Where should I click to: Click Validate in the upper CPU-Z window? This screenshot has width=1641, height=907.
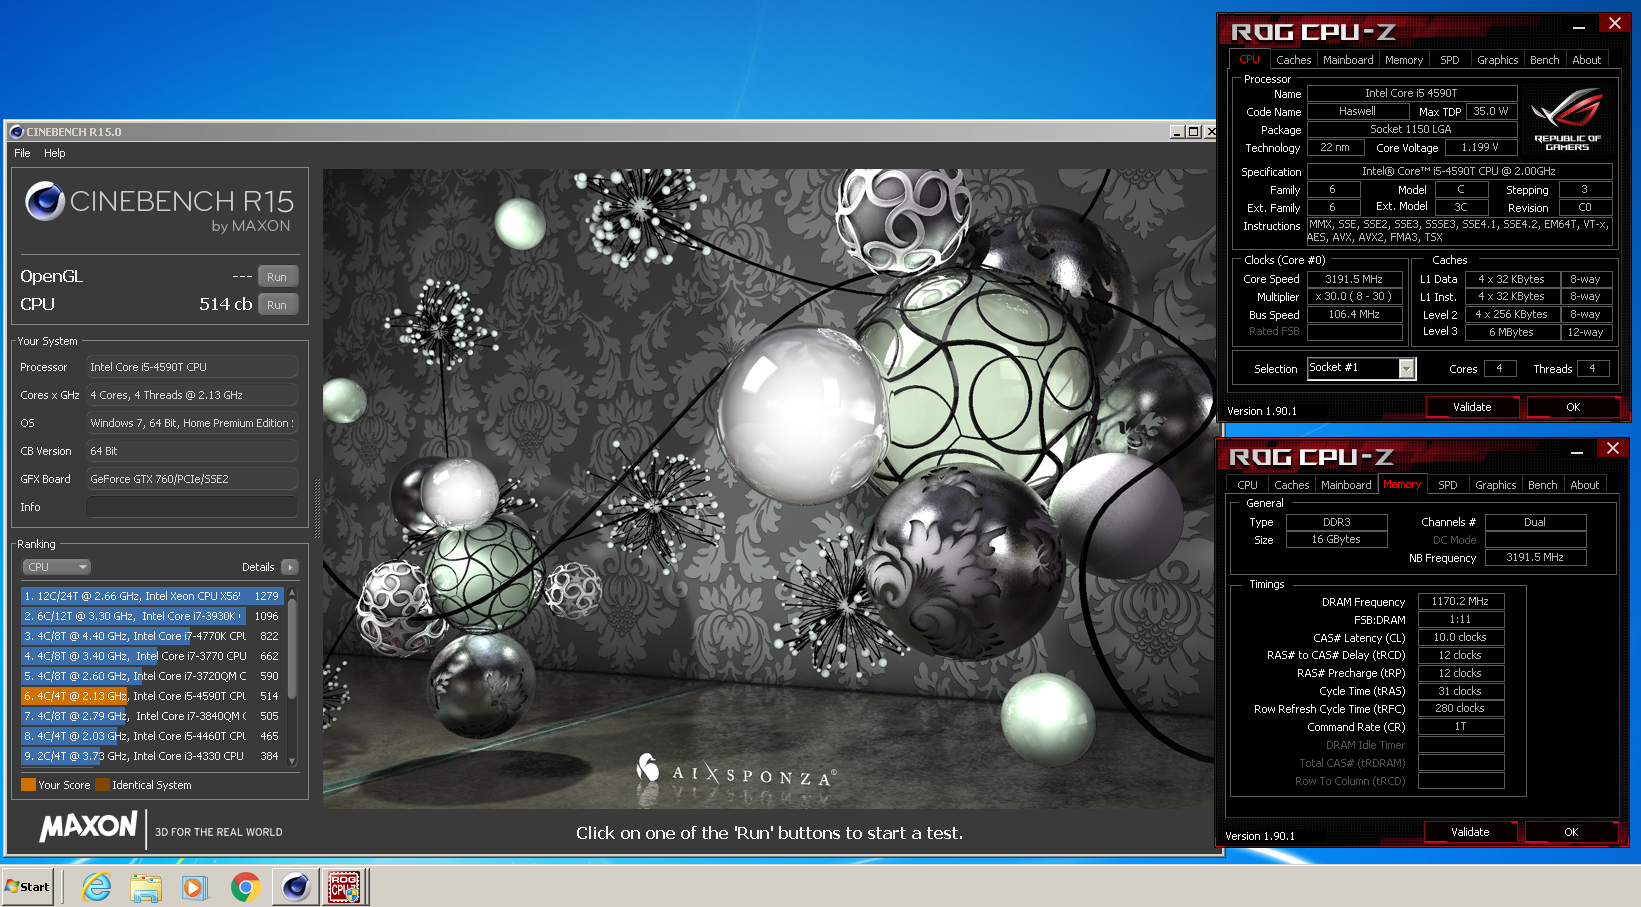click(1472, 407)
